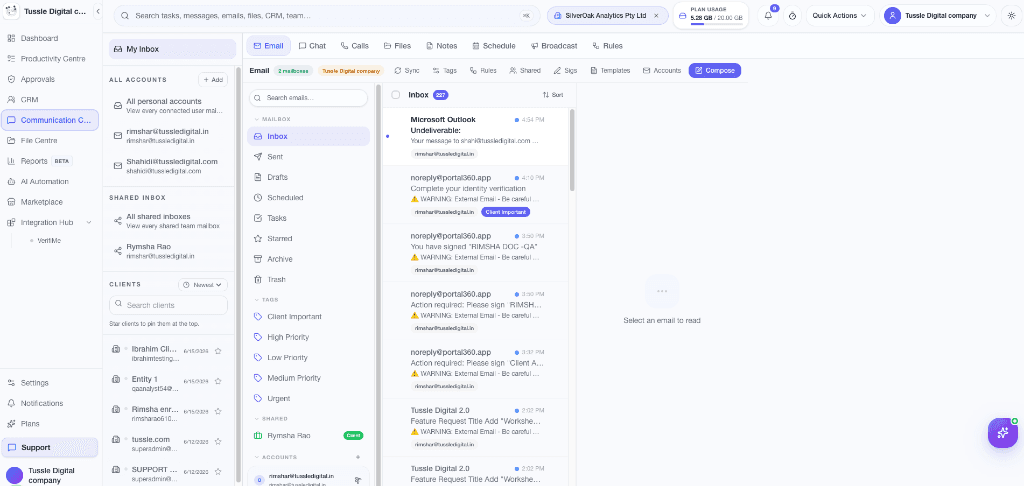Tick the select-all checkbox beside Inbox
This screenshot has height=486, width=1024.
coord(396,95)
